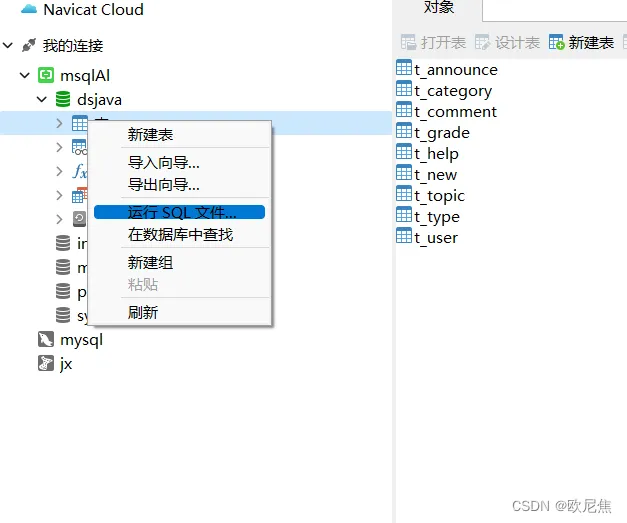Click the database icon beside 'p'
The height and width of the screenshot is (523, 627).
coord(63,291)
